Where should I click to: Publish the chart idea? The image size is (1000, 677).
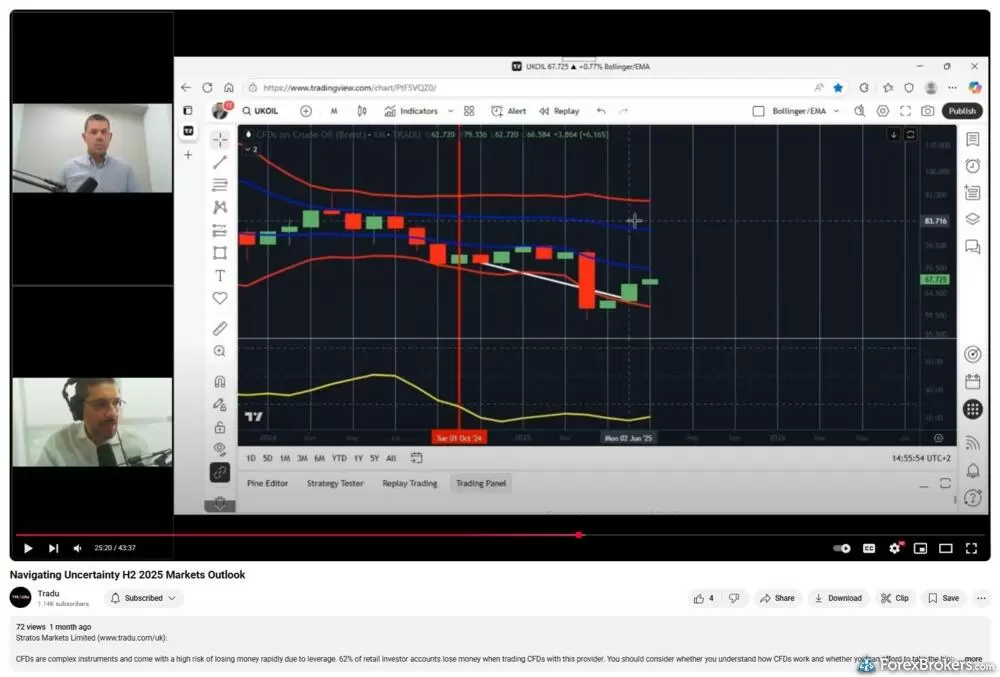pyautogui.click(x=962, y=111)
